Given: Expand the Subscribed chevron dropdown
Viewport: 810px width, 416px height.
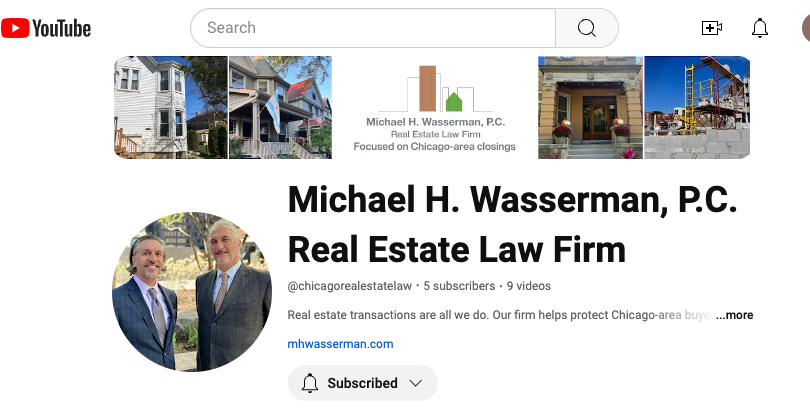Looking at the screenshot, I should pyautogui.click(x=416, y=383).
